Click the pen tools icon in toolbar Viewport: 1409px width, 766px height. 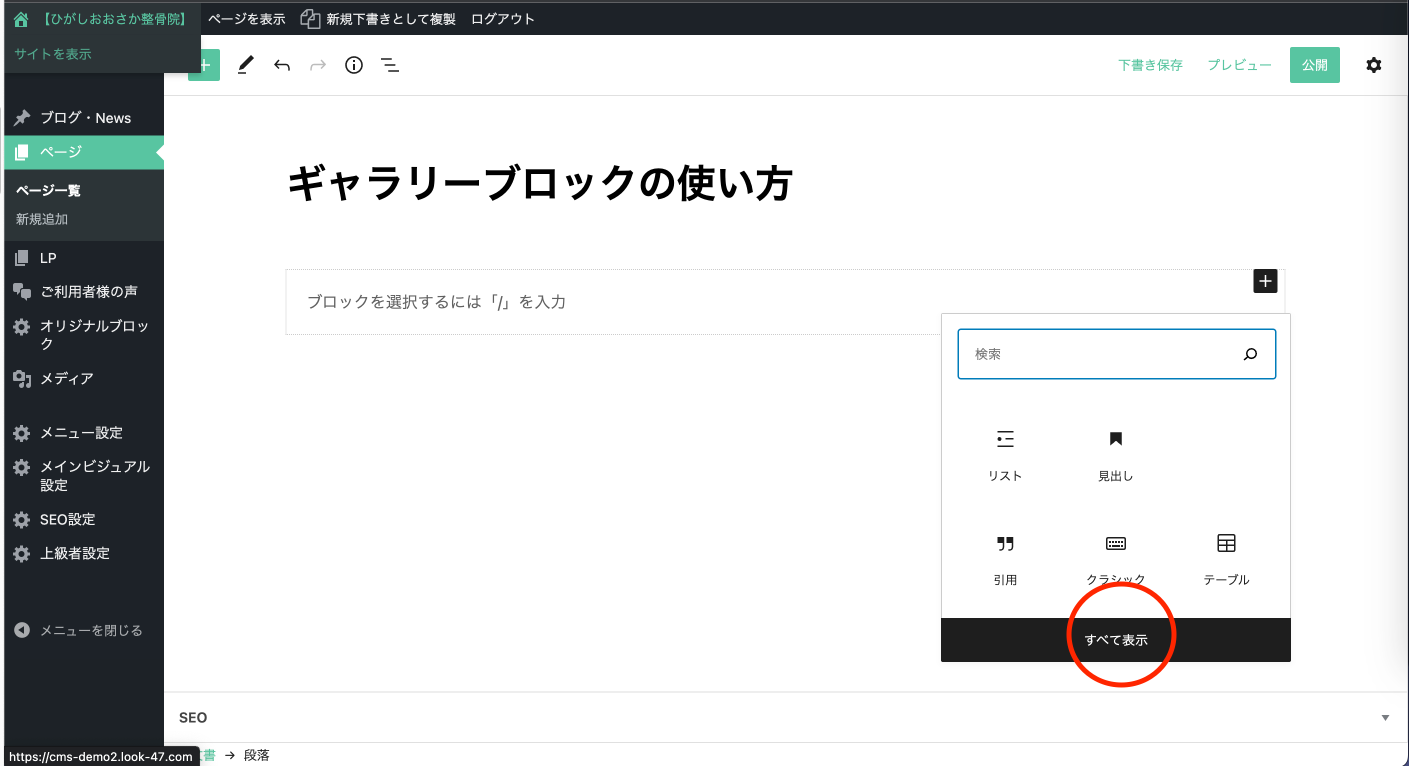[245, 65]
